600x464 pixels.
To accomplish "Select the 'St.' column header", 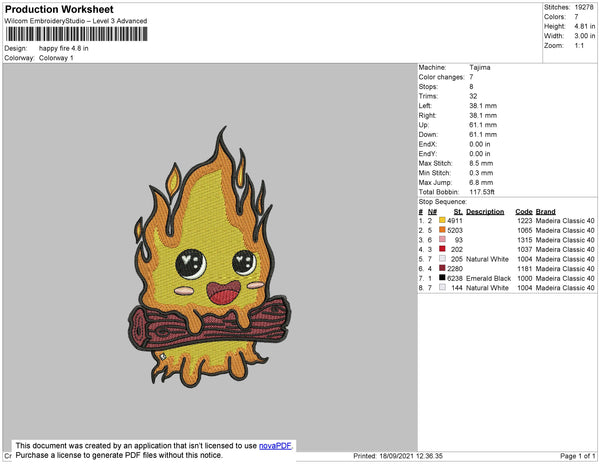I will click(458, 212).
